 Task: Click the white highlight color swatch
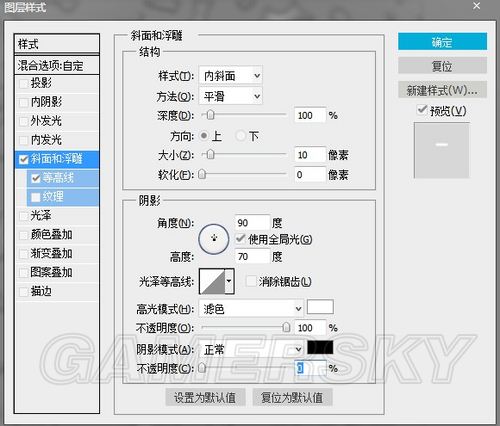pyautogui.click(x=320, y=307)
